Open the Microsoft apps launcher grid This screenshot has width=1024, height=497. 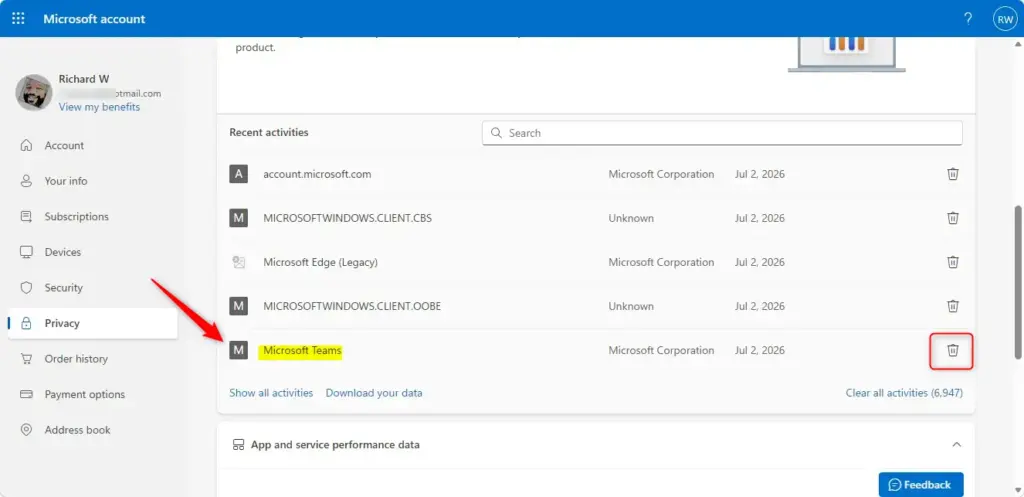18,18
